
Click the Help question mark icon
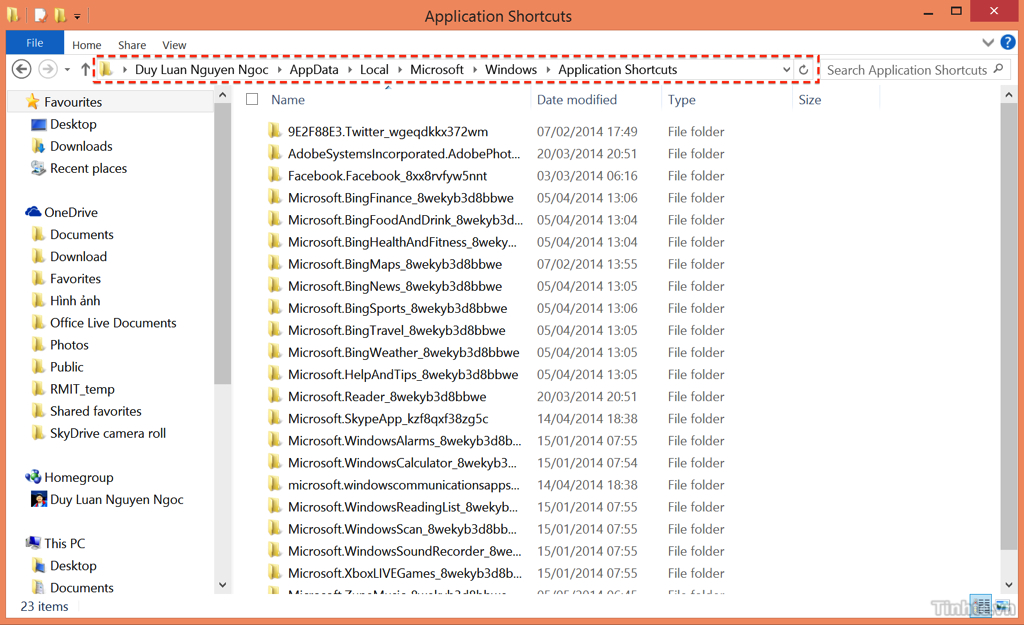[x=1008, y=44]
